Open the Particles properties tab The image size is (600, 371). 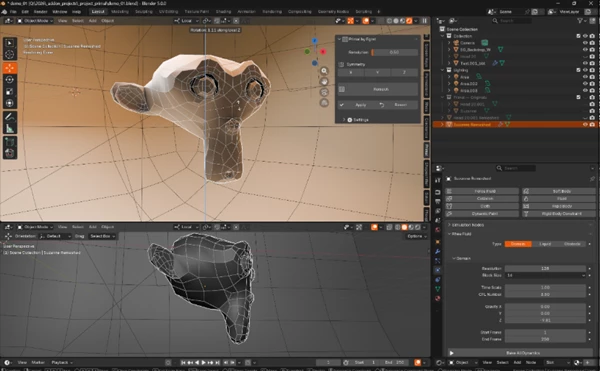point(438,261)
